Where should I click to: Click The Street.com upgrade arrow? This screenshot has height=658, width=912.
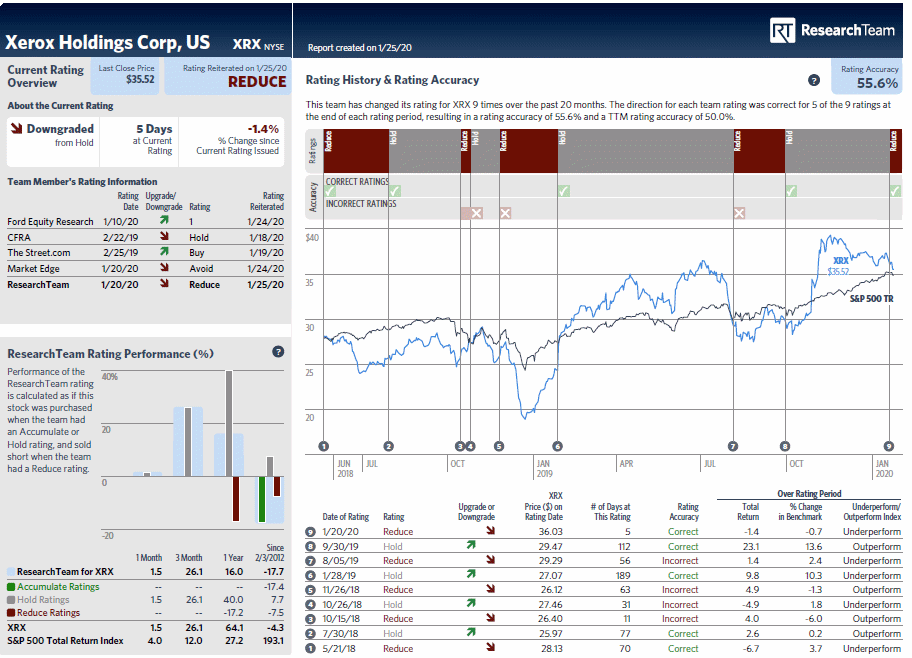[x=165, y=251]
